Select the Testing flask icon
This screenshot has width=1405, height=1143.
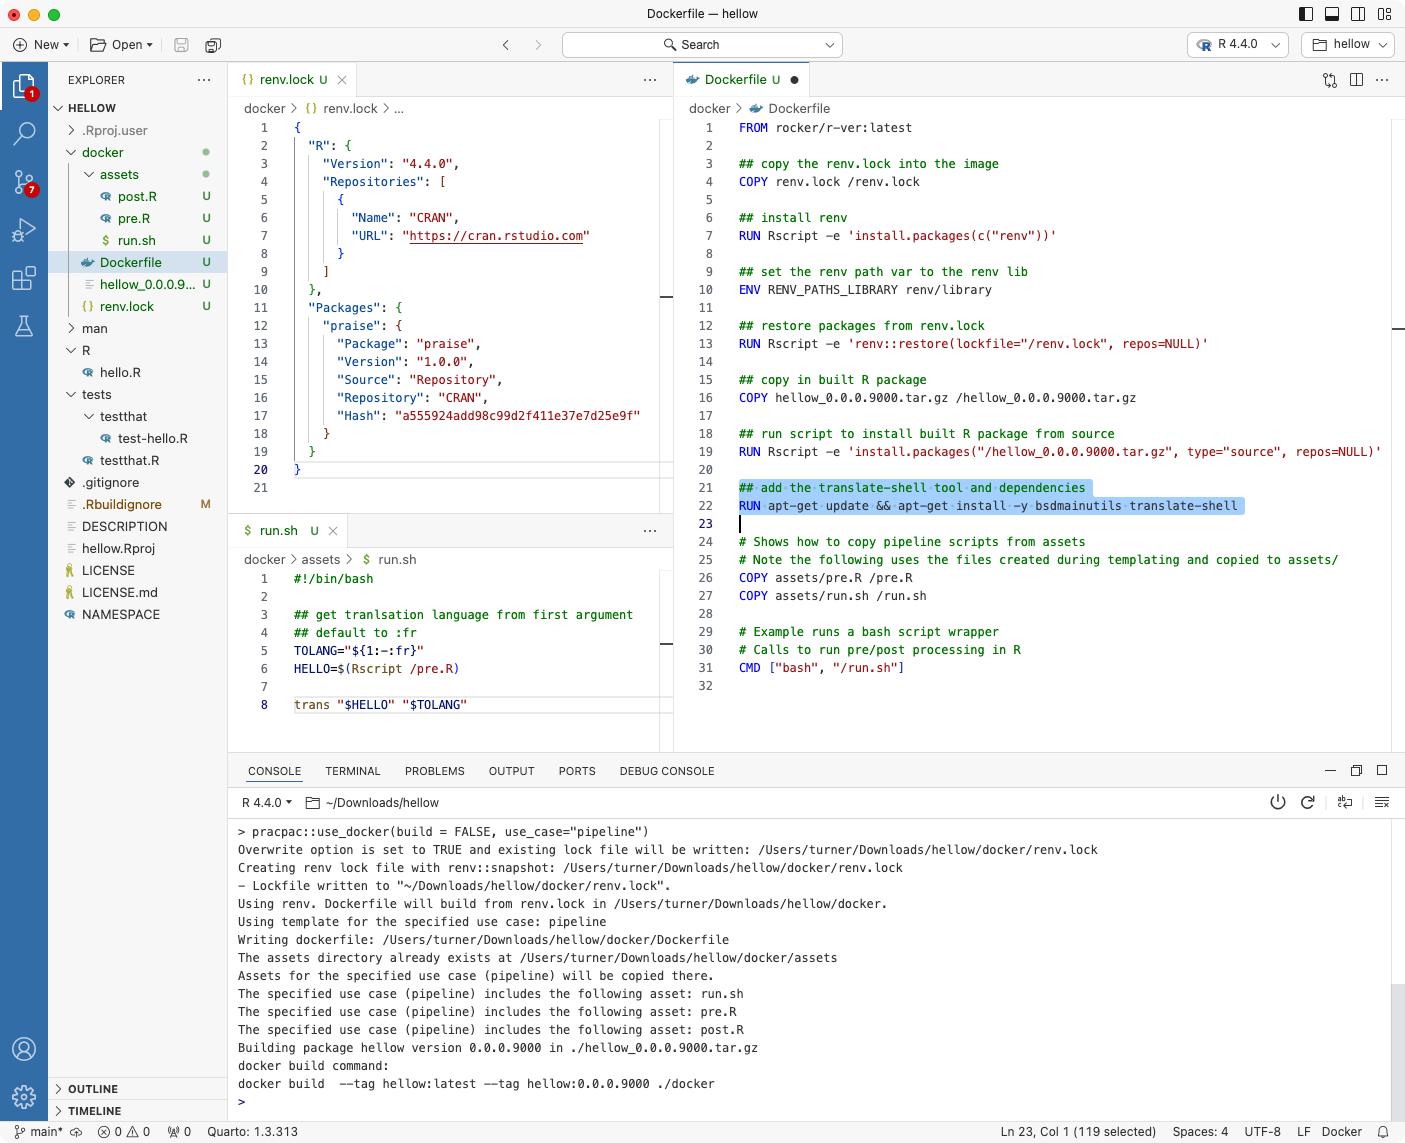[x=24, y=327]
